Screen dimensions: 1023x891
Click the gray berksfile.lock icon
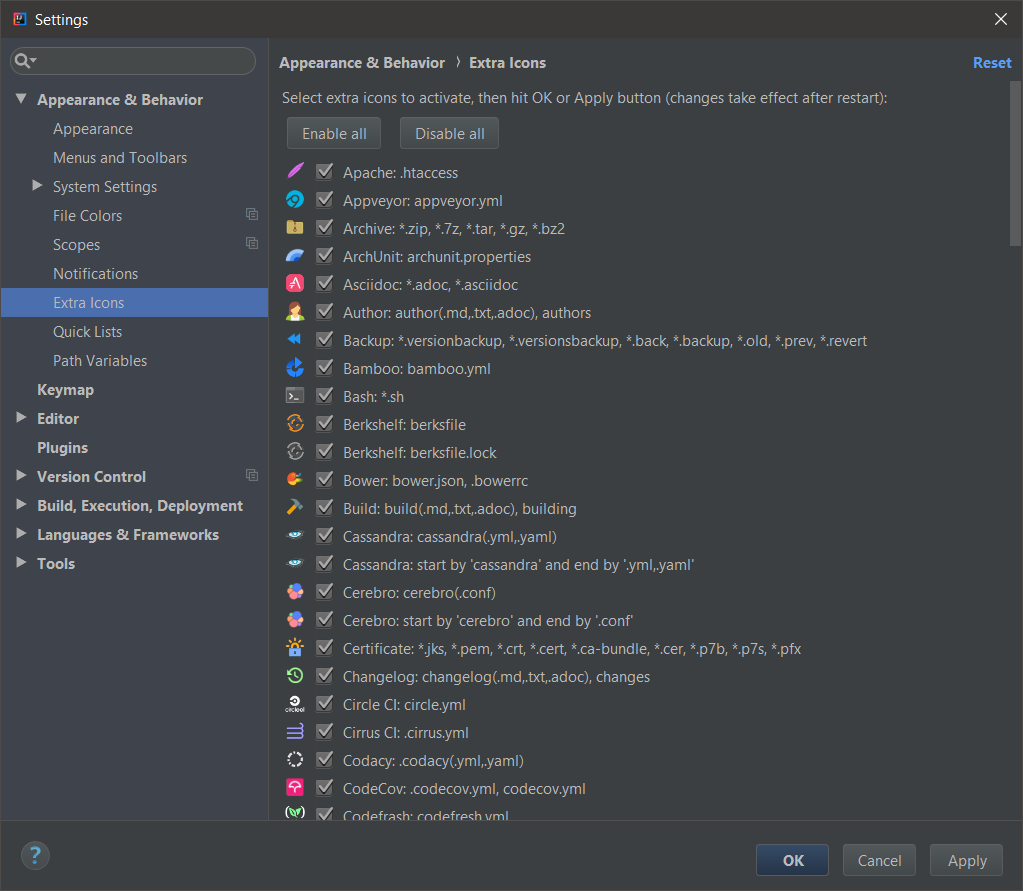(x=295, y=451)
